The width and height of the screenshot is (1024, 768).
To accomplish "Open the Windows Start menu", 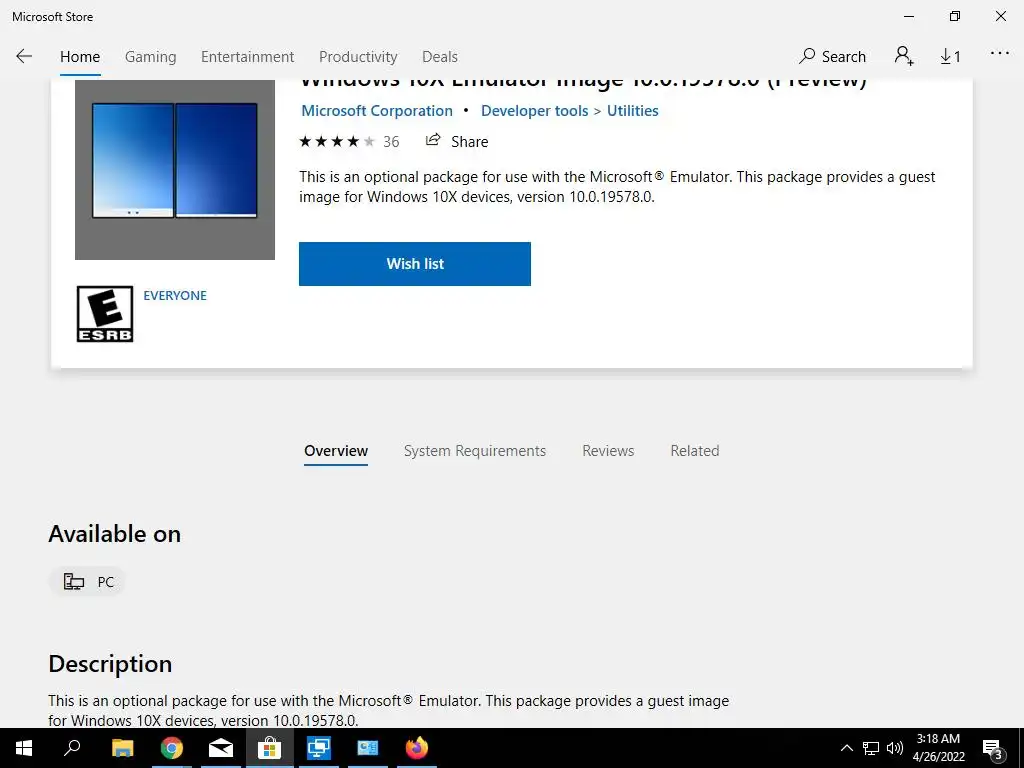I will 24,748.
